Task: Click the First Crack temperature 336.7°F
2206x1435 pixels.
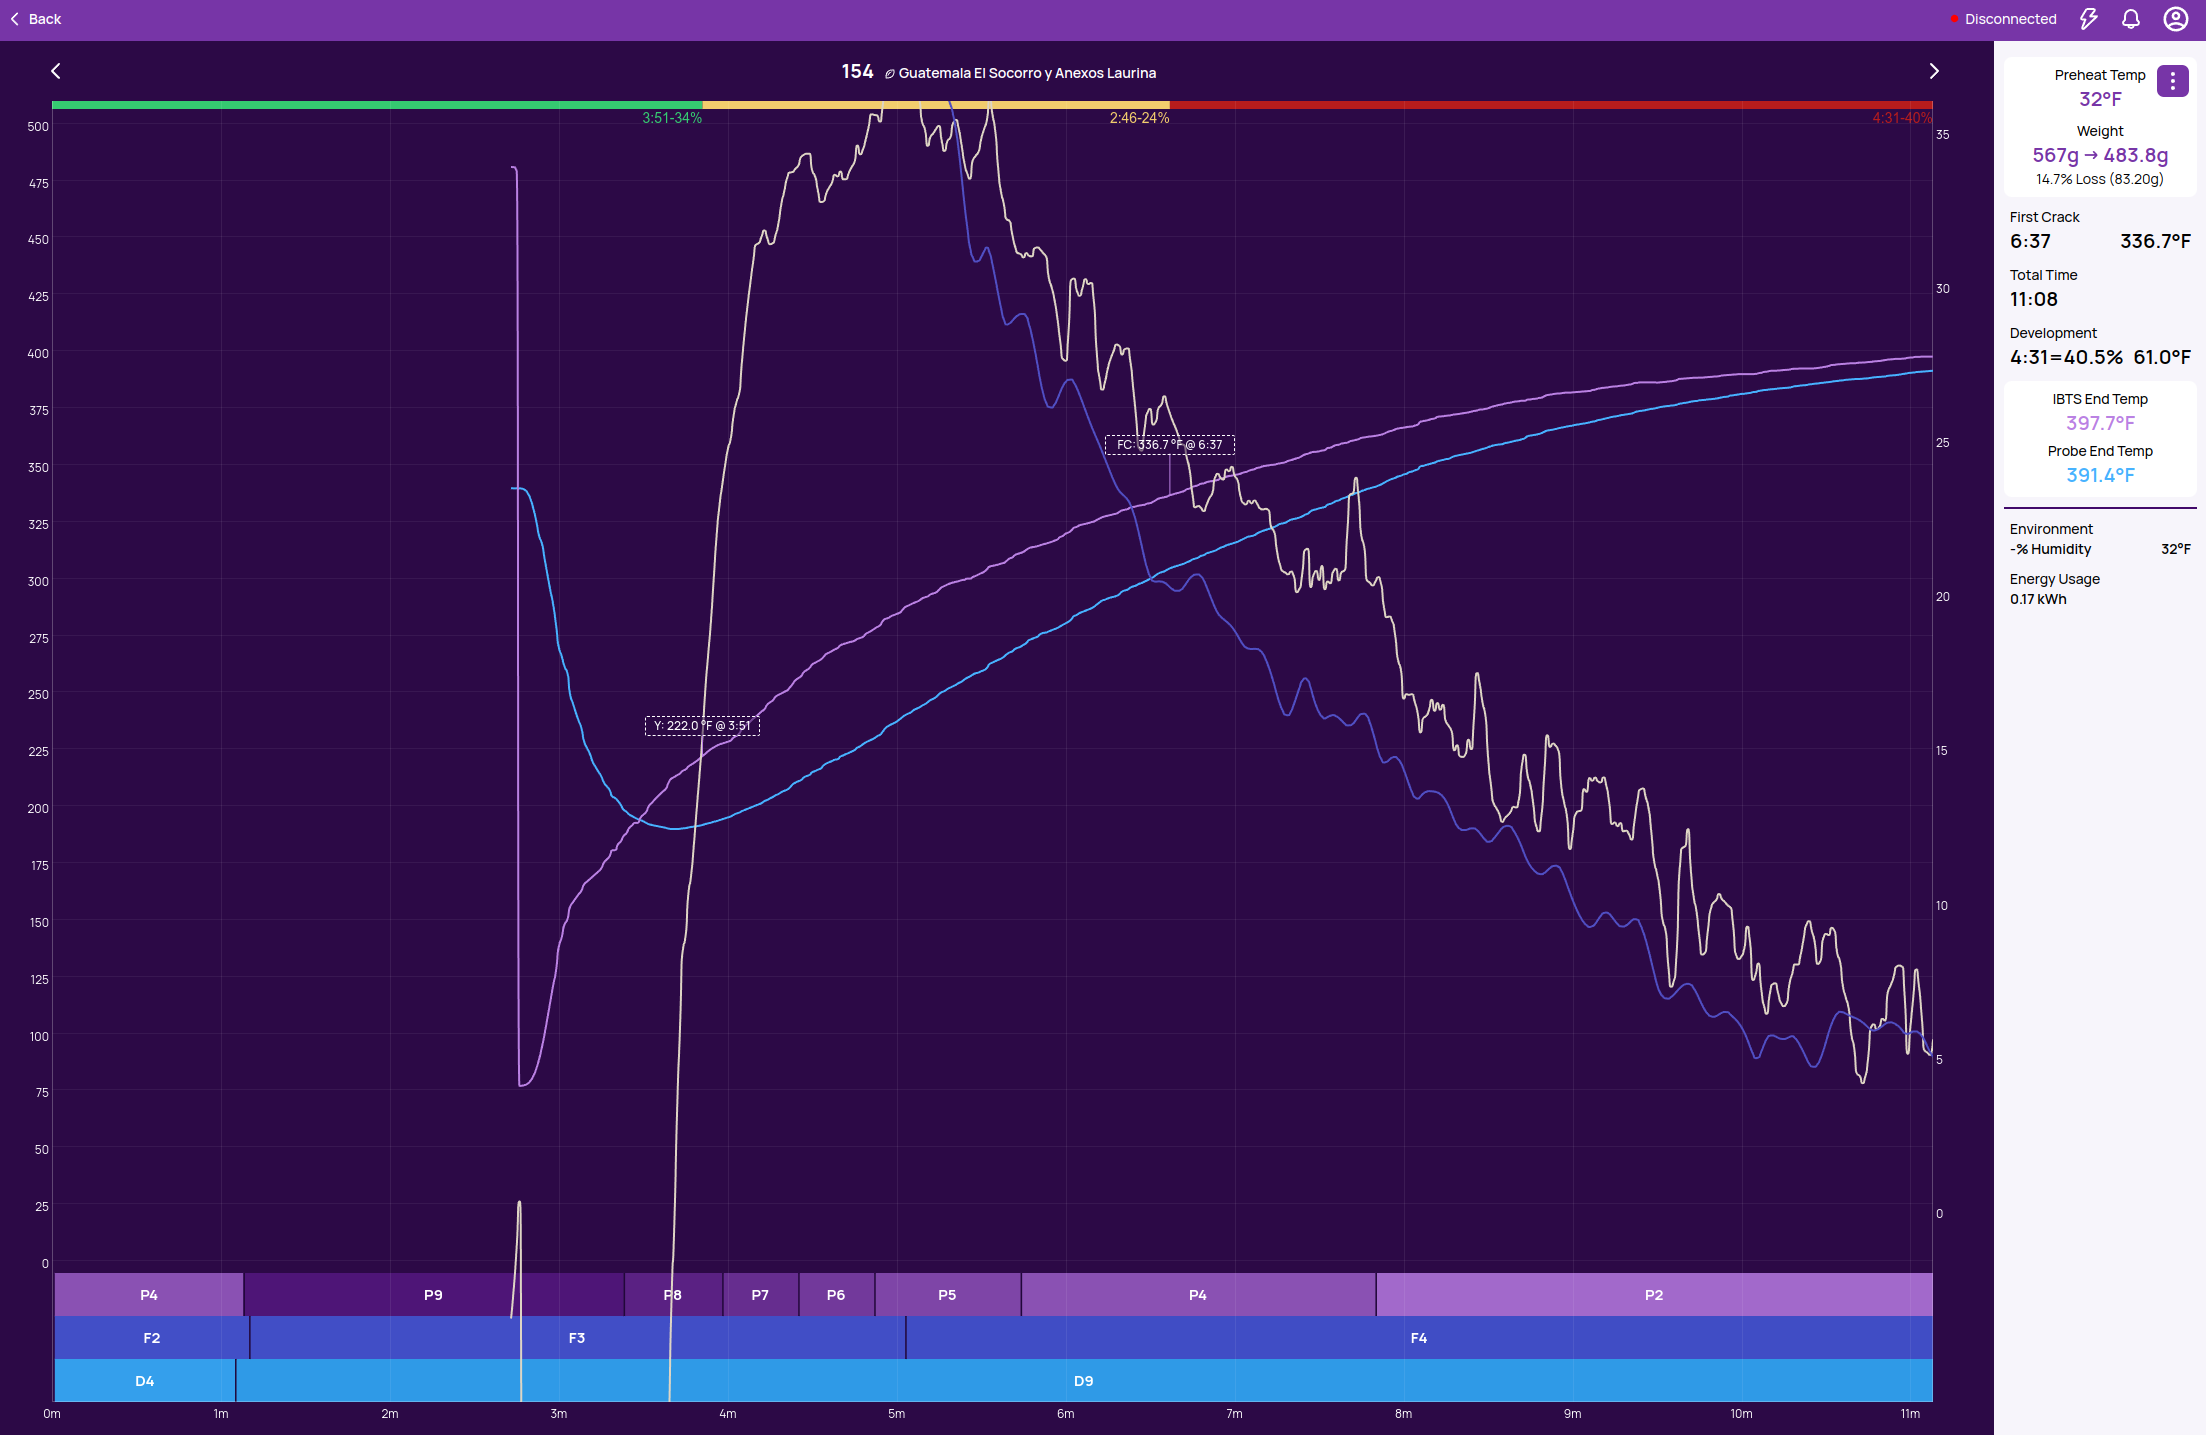Action: pos(2155,241)
